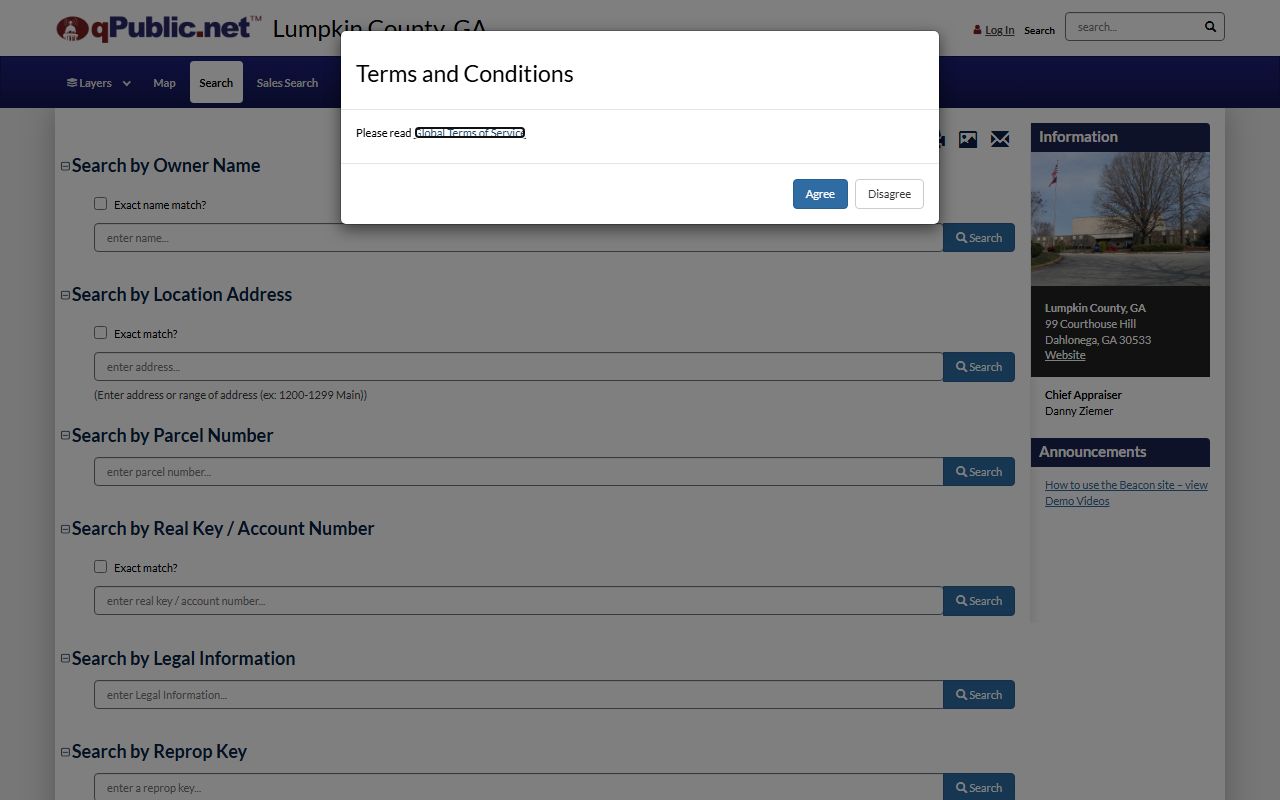Click the Agree button in Terms dialog
The image size is (1280, 800).
coord(820,194)
